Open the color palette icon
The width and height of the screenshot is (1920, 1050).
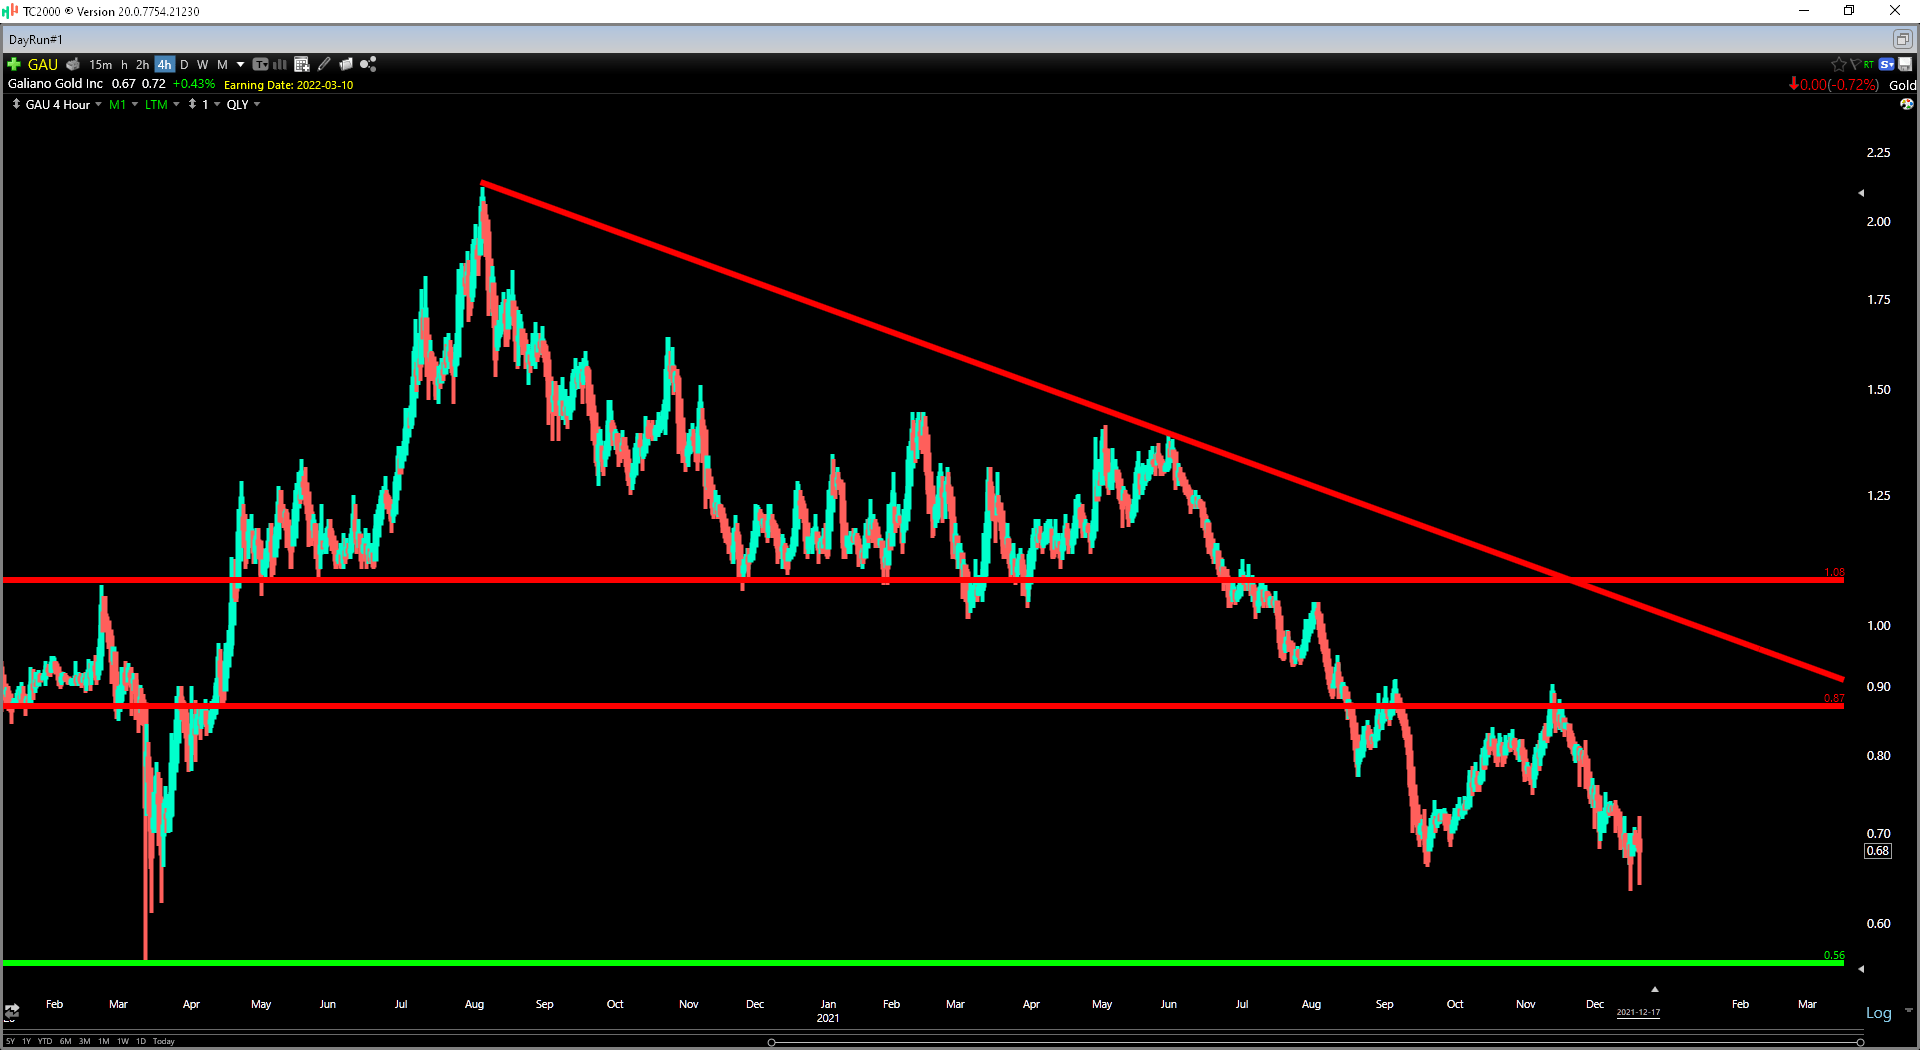click(1907, 104)
